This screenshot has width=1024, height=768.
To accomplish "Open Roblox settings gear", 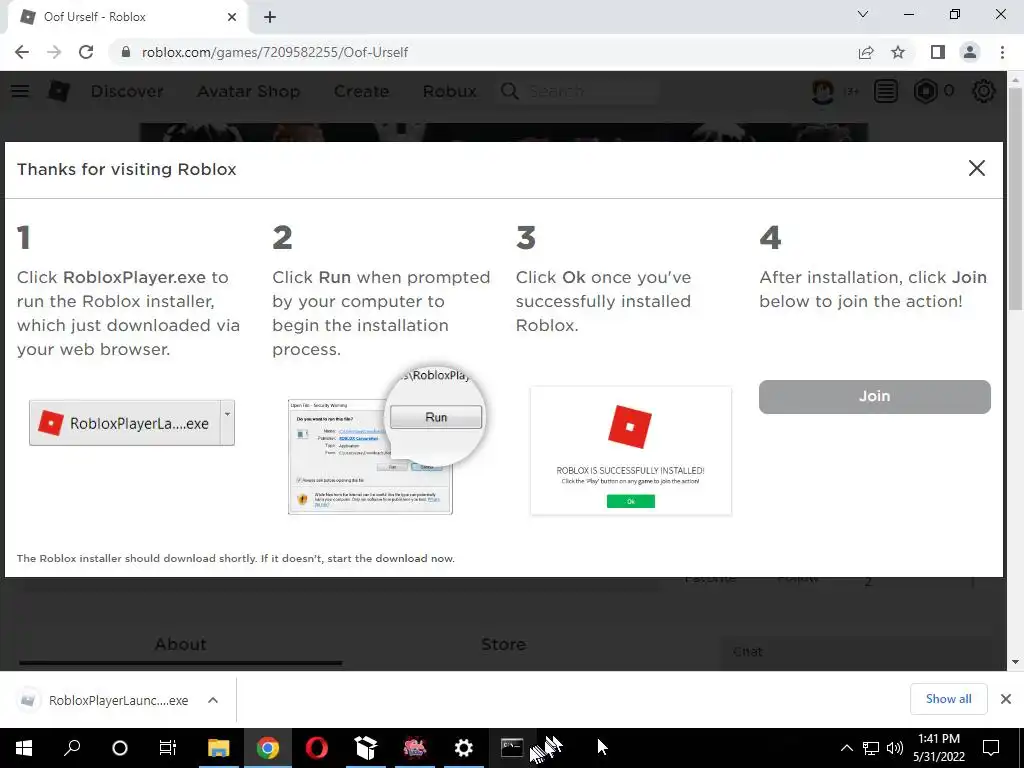I will 984,91.
